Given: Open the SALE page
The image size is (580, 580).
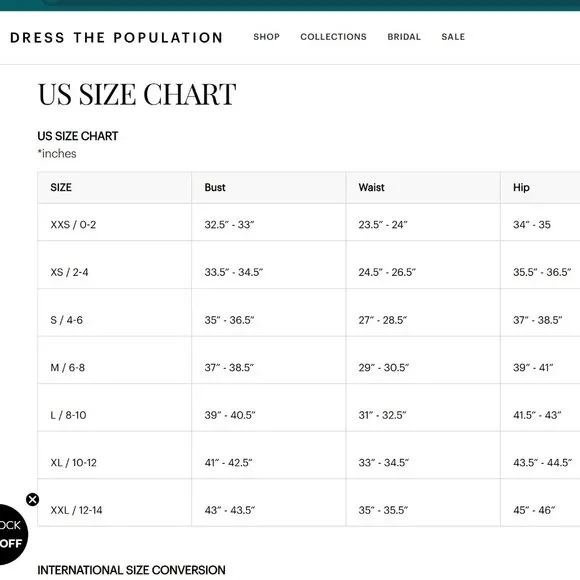Looking at the screenshot, I should tap(453, 37).
